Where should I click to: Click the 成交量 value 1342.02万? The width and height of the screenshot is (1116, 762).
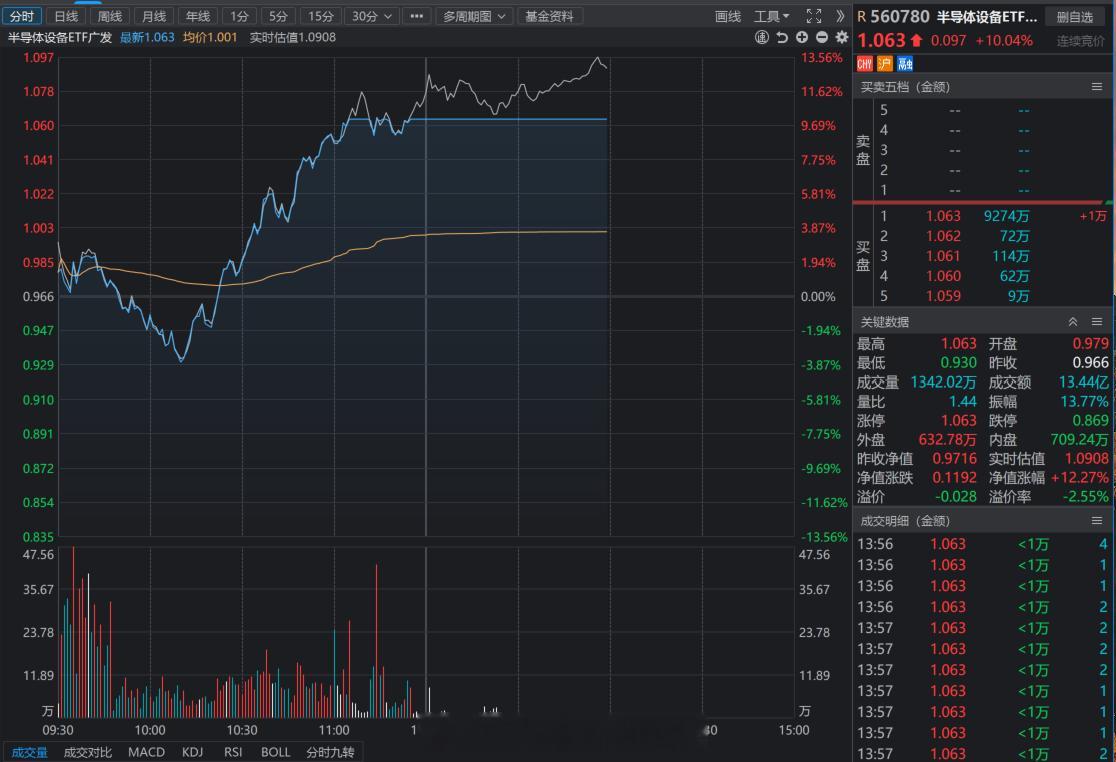pos(943,382)
